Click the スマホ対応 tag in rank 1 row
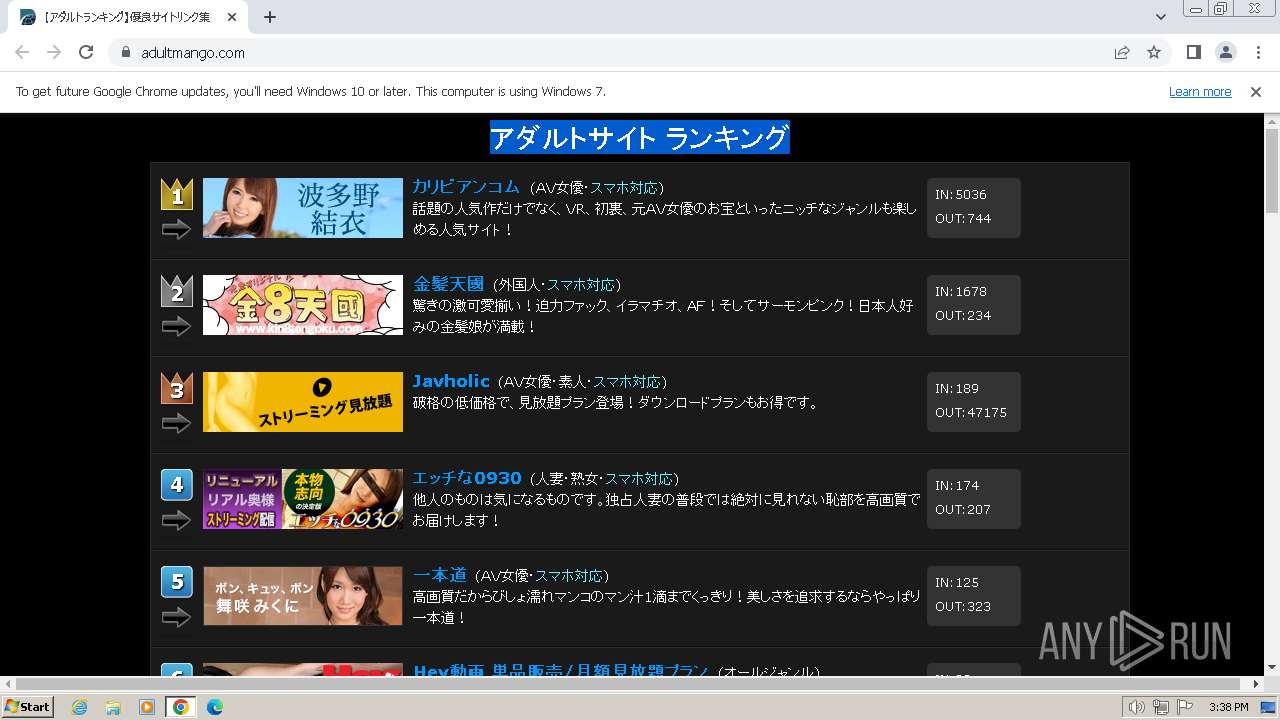 click(x=623, y=188)
